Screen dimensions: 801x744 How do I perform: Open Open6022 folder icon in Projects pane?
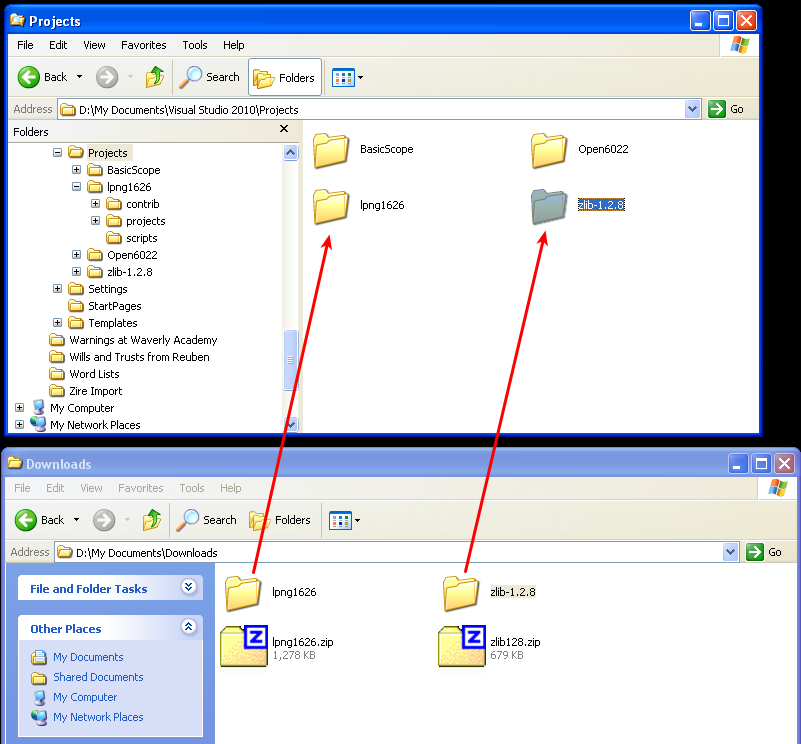[x=549, y=150]
